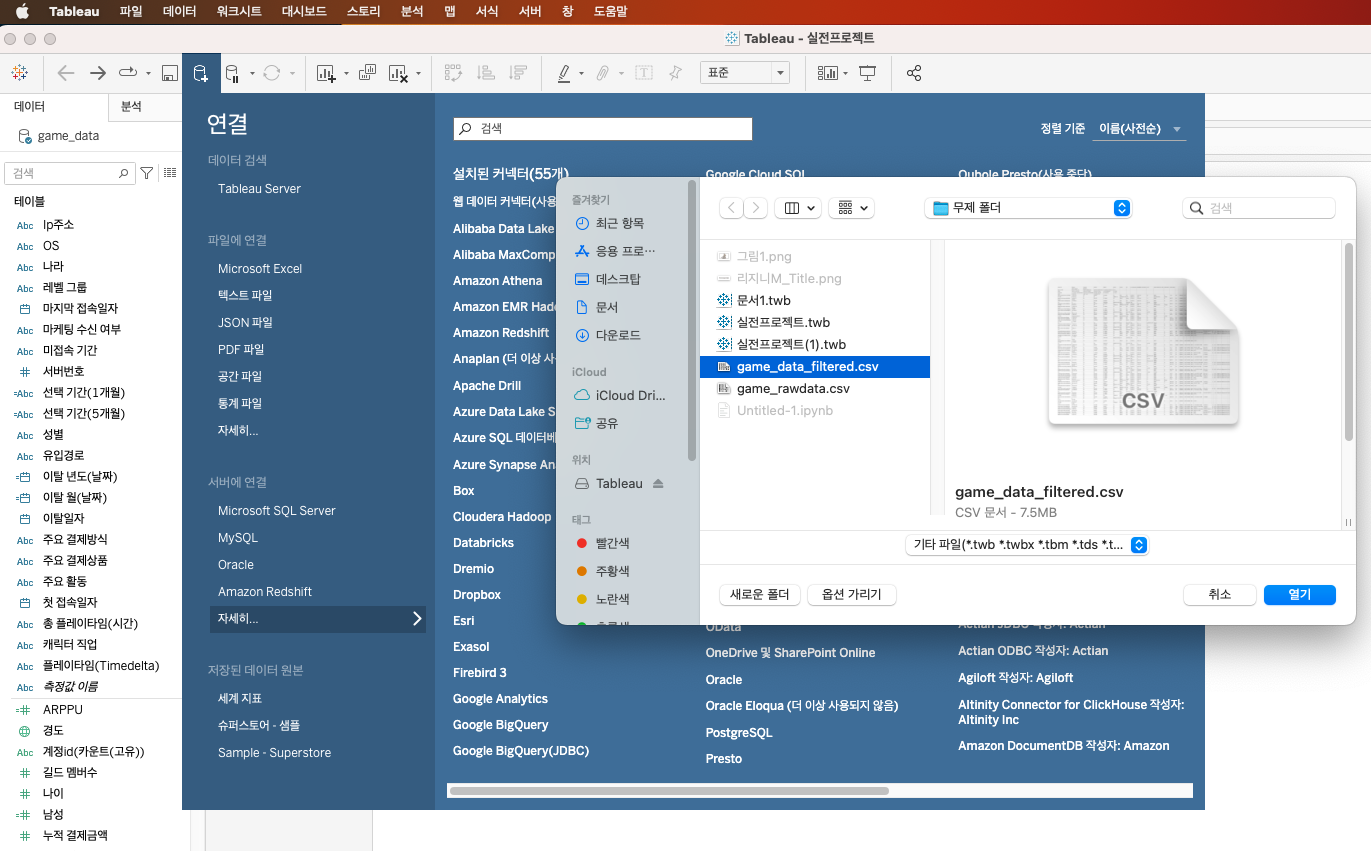
Task: Click the Tableau start page logo icon
Action: click(x=20, y=73)
